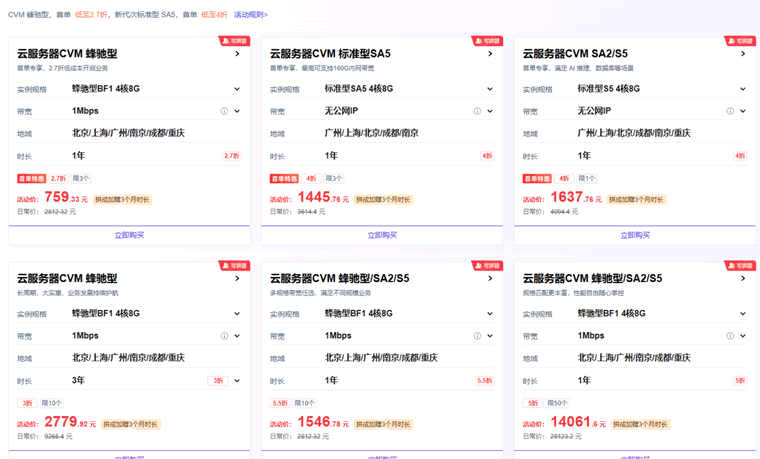Image resolution: width=760 pixels, height=459 pixels.
Task: Click 限10个 tag on 2779.92 元 card
Action: [x=51, y=403]
